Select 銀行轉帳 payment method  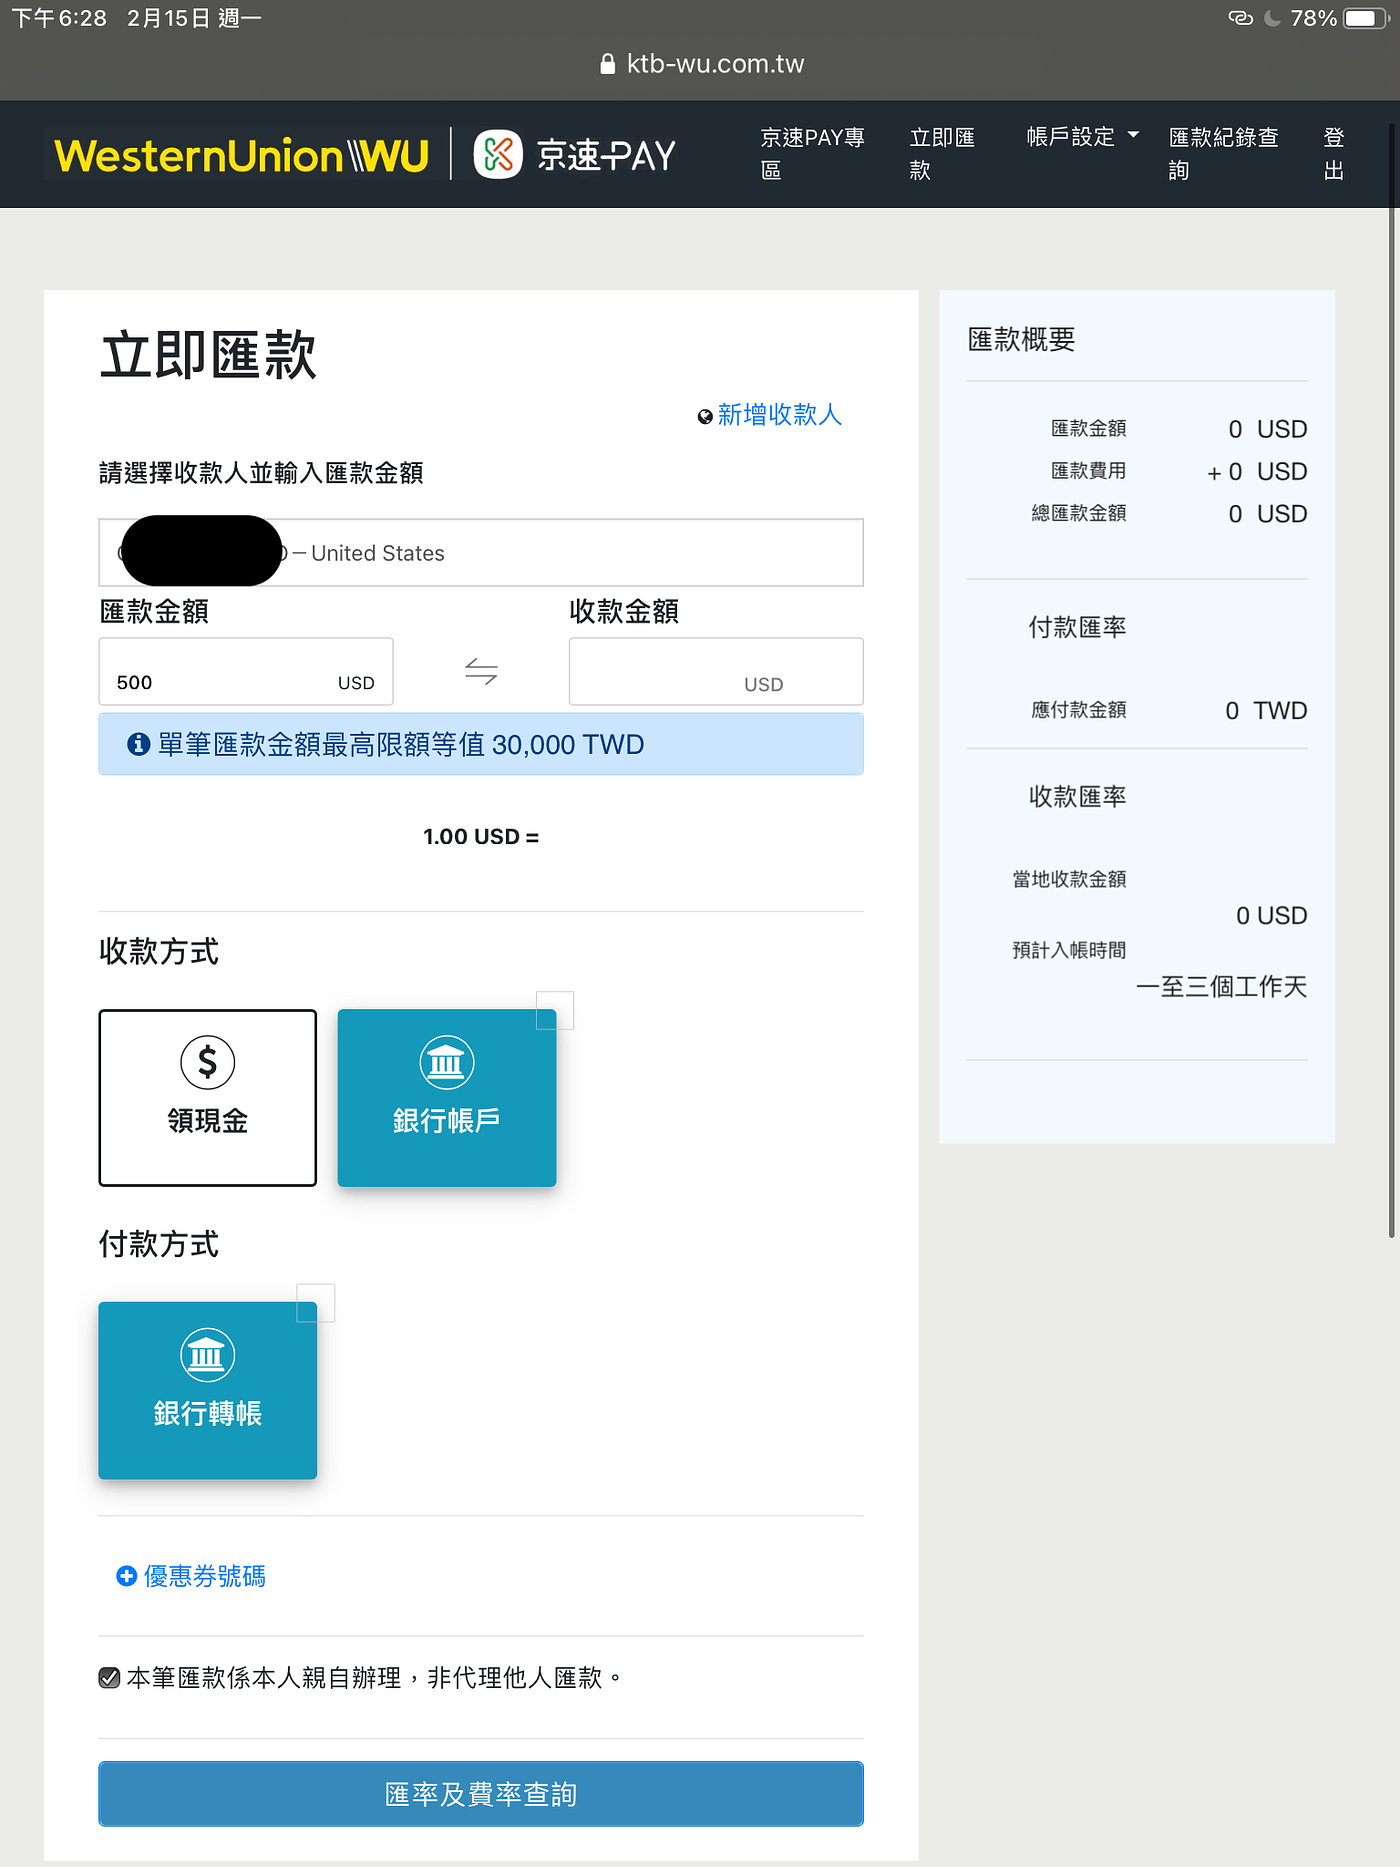[208, 1390]
